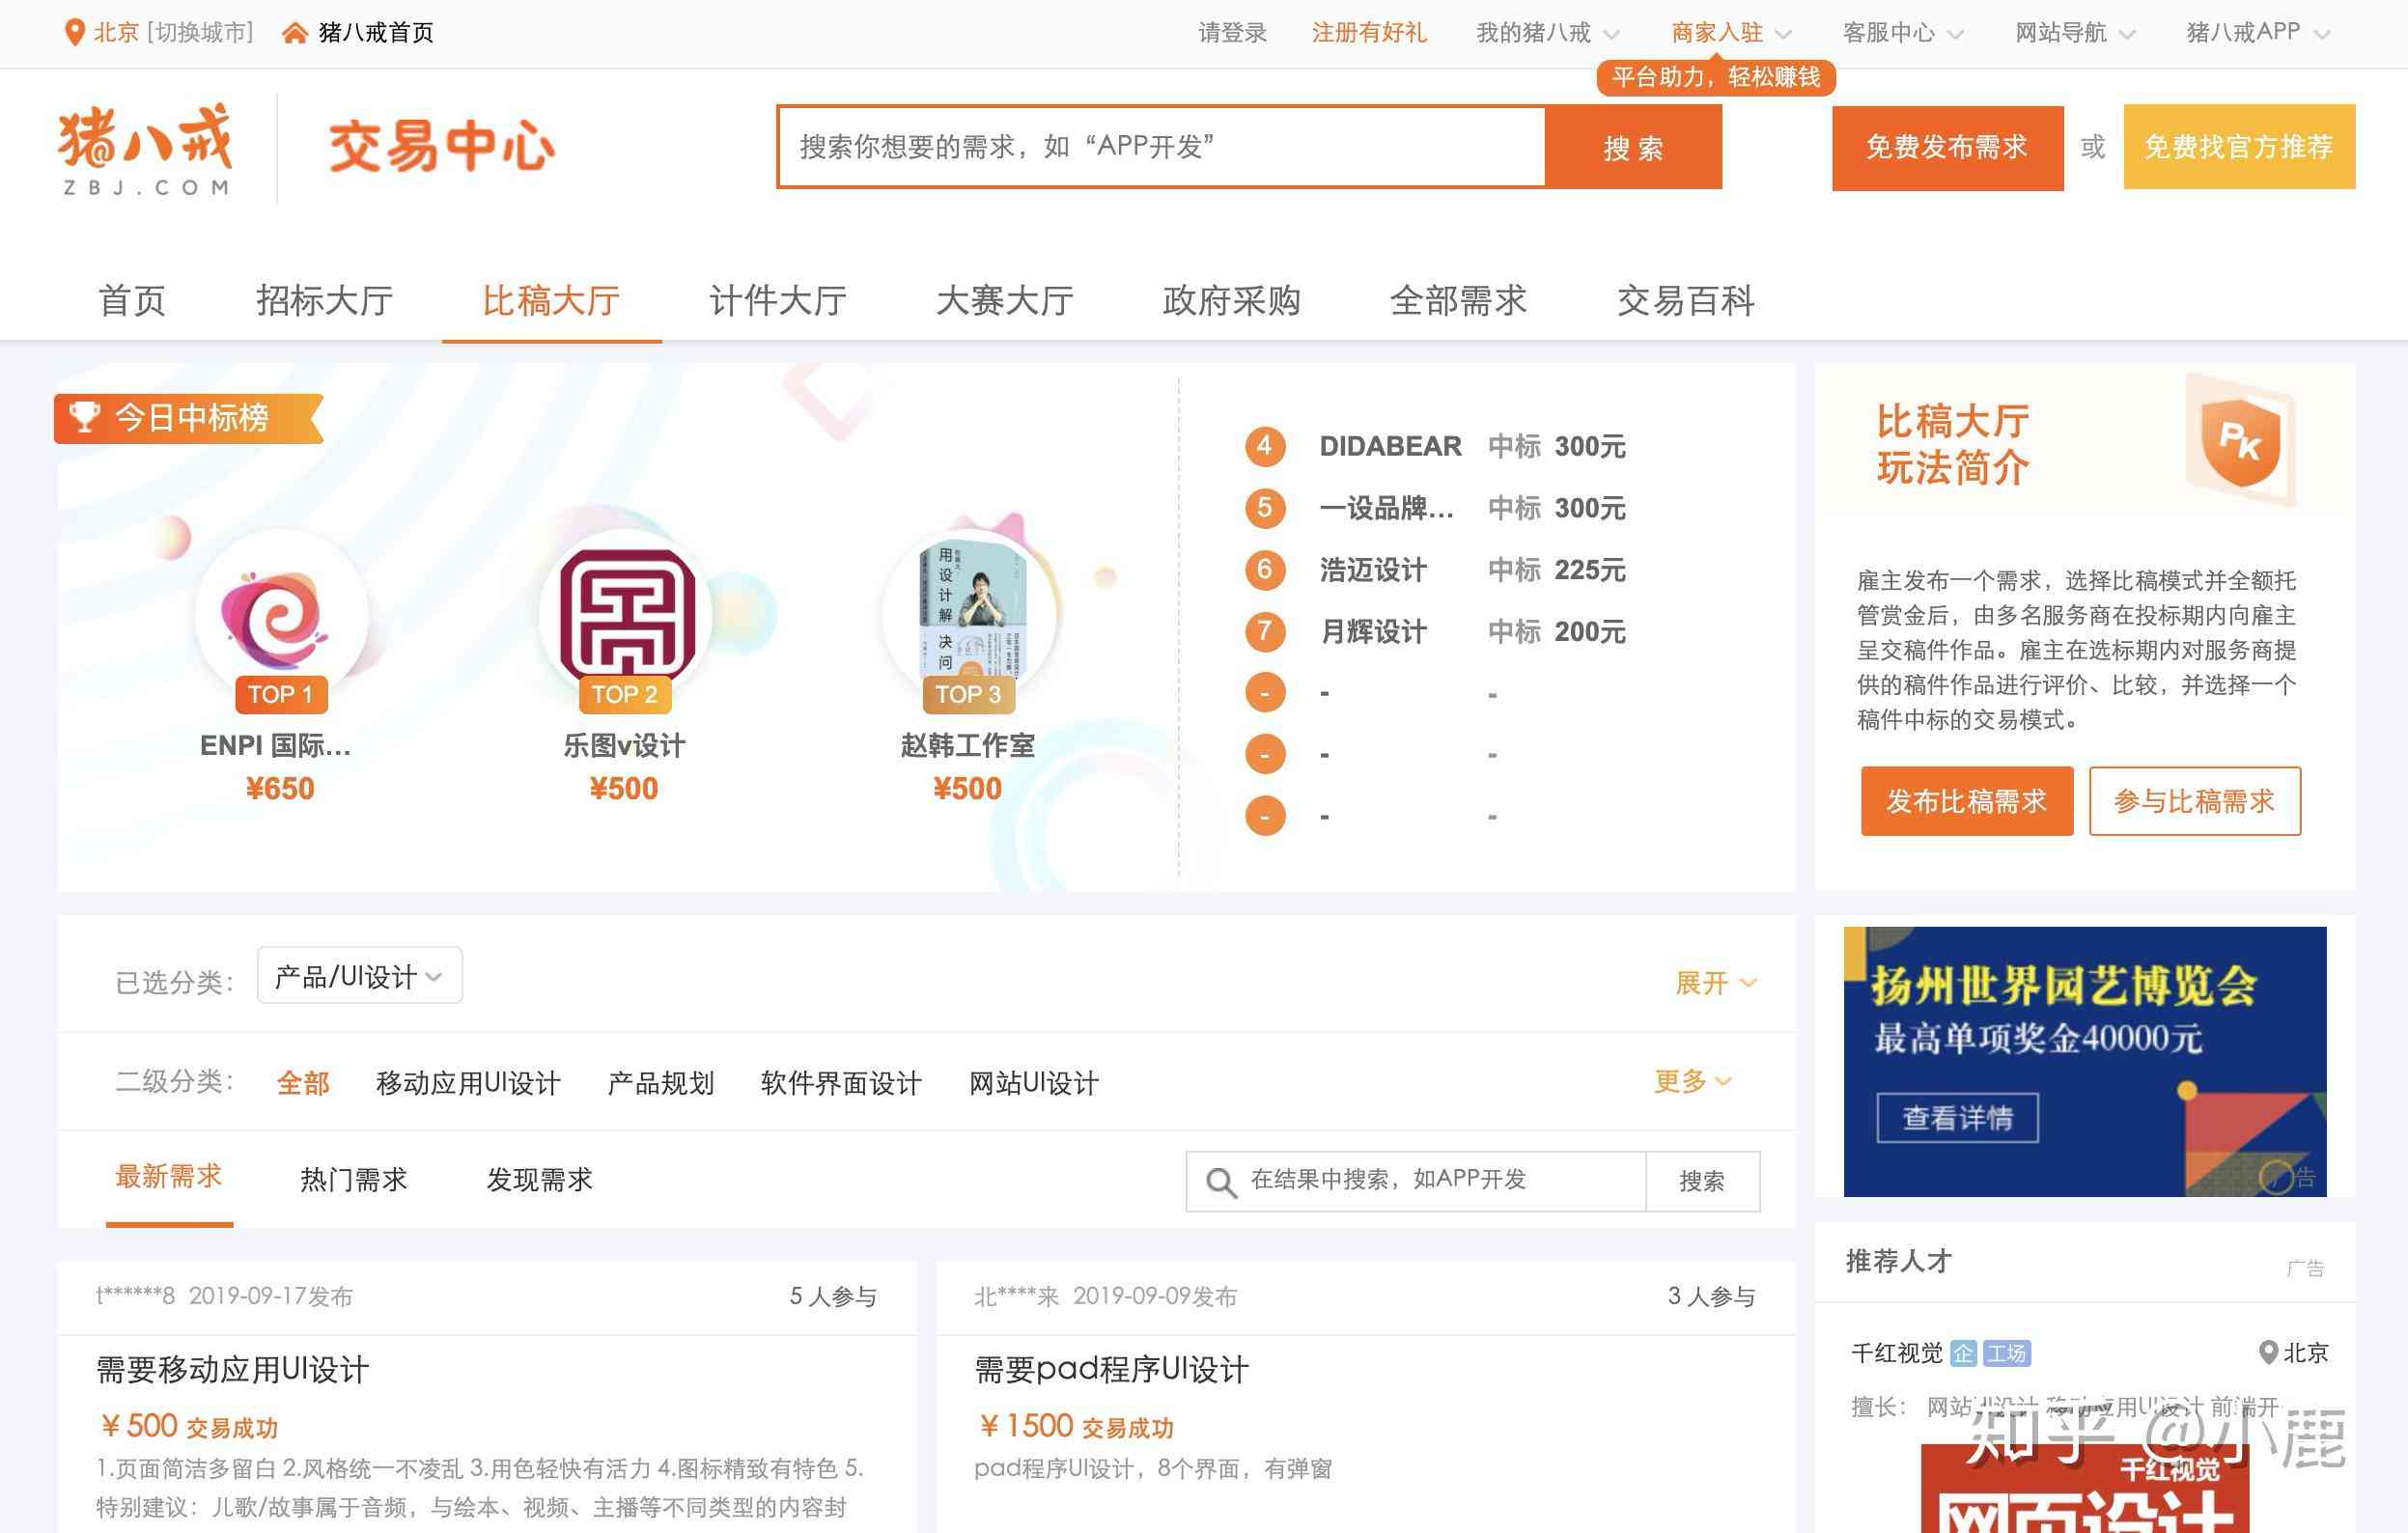Switch to the 计件大厅 tab
The image size is (2408, 1533).
tap(778, 300)
